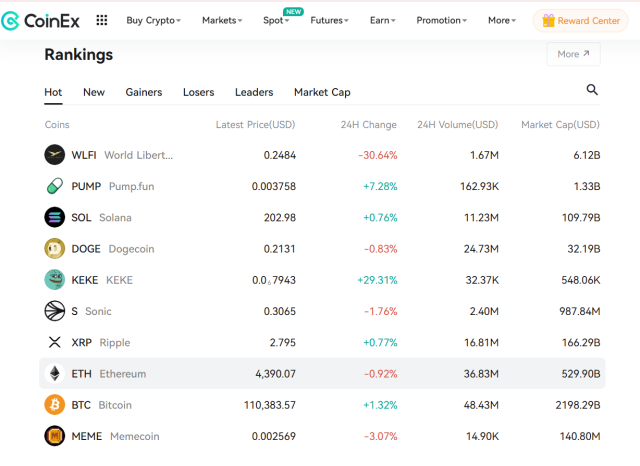Click Memecoin's -3.07% change value
The width and height of the screenshot is (640, 466).
tap(380, 436)
